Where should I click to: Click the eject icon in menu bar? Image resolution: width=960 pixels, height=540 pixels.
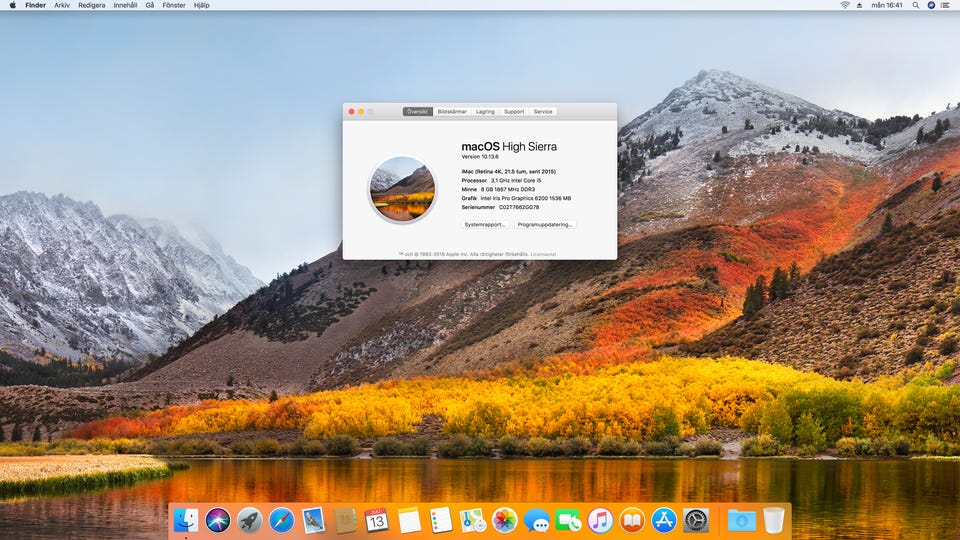point(860,5)
